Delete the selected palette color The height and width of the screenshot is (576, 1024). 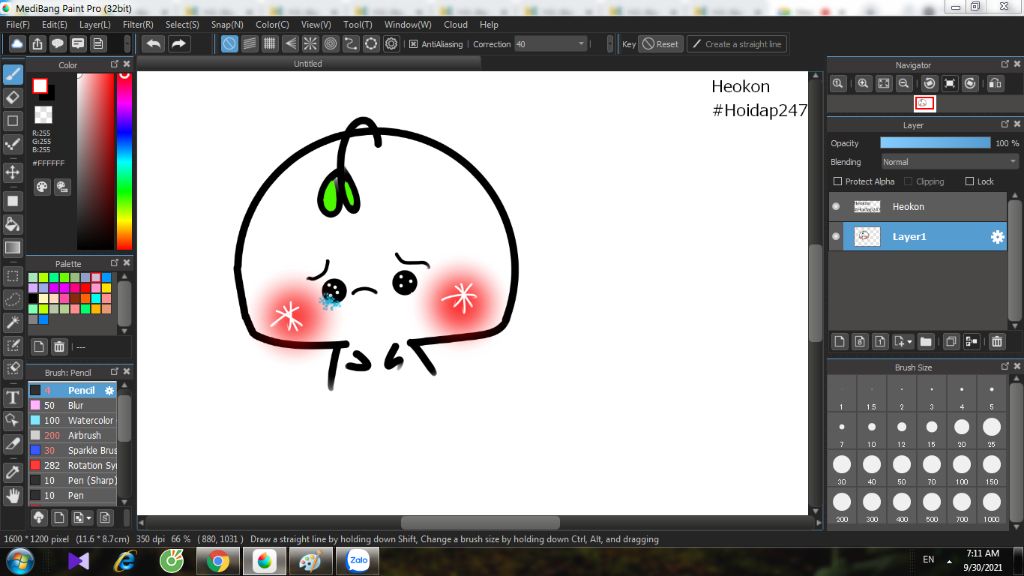(x=59, y=347)
